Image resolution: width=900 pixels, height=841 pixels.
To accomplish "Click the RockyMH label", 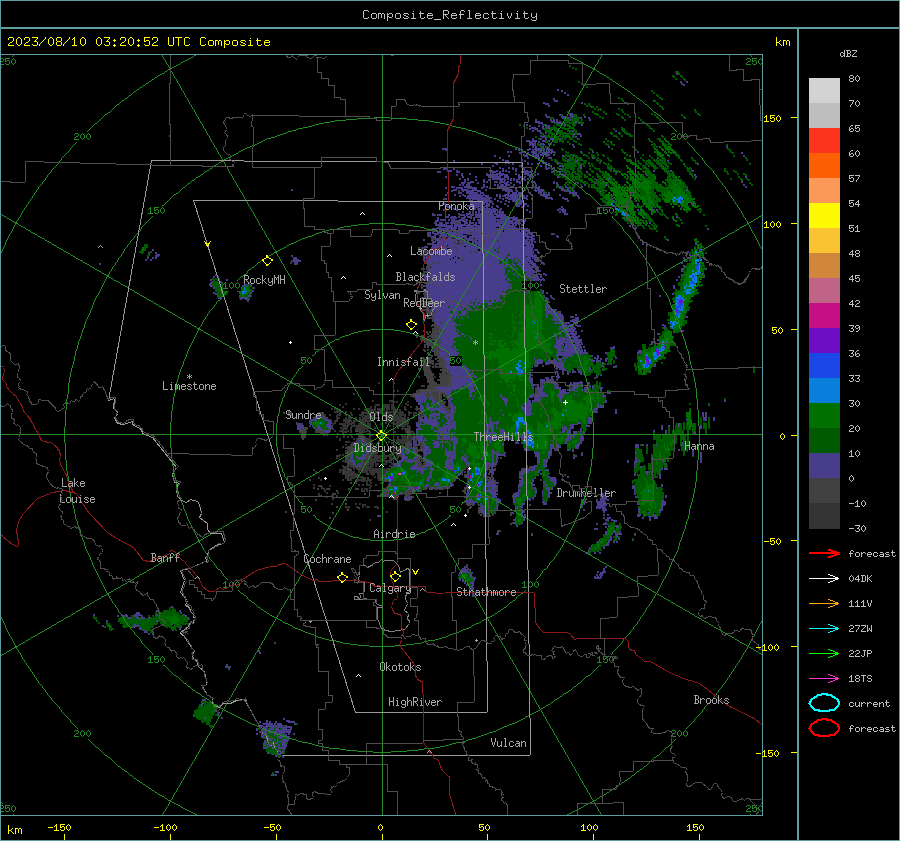I will [x=264, y=280].
